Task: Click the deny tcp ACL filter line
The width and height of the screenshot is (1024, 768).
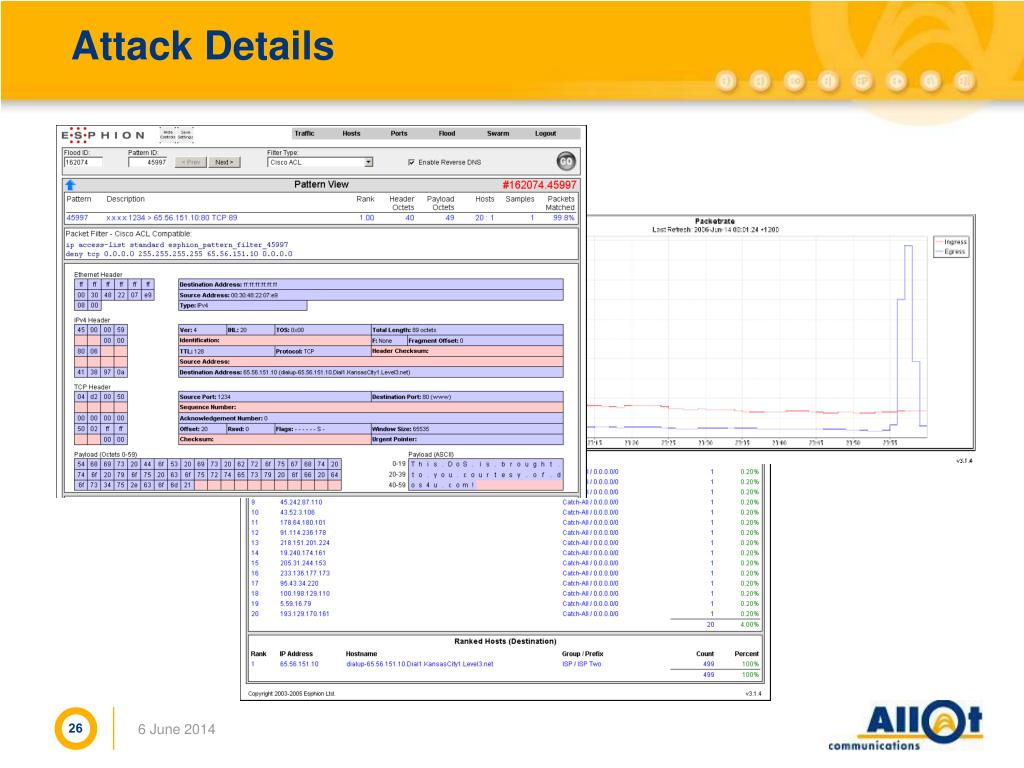Action: 179,254
